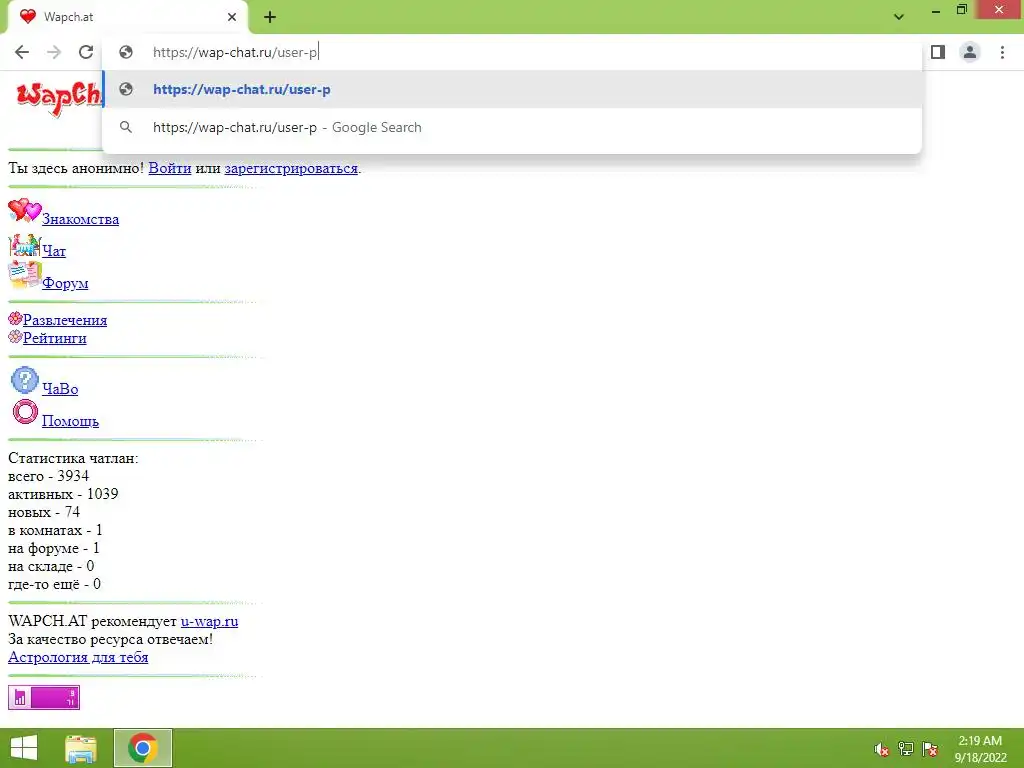Click the network tray icon
This screenshot has width=1024, height=768.
click(x=906, y=749)
